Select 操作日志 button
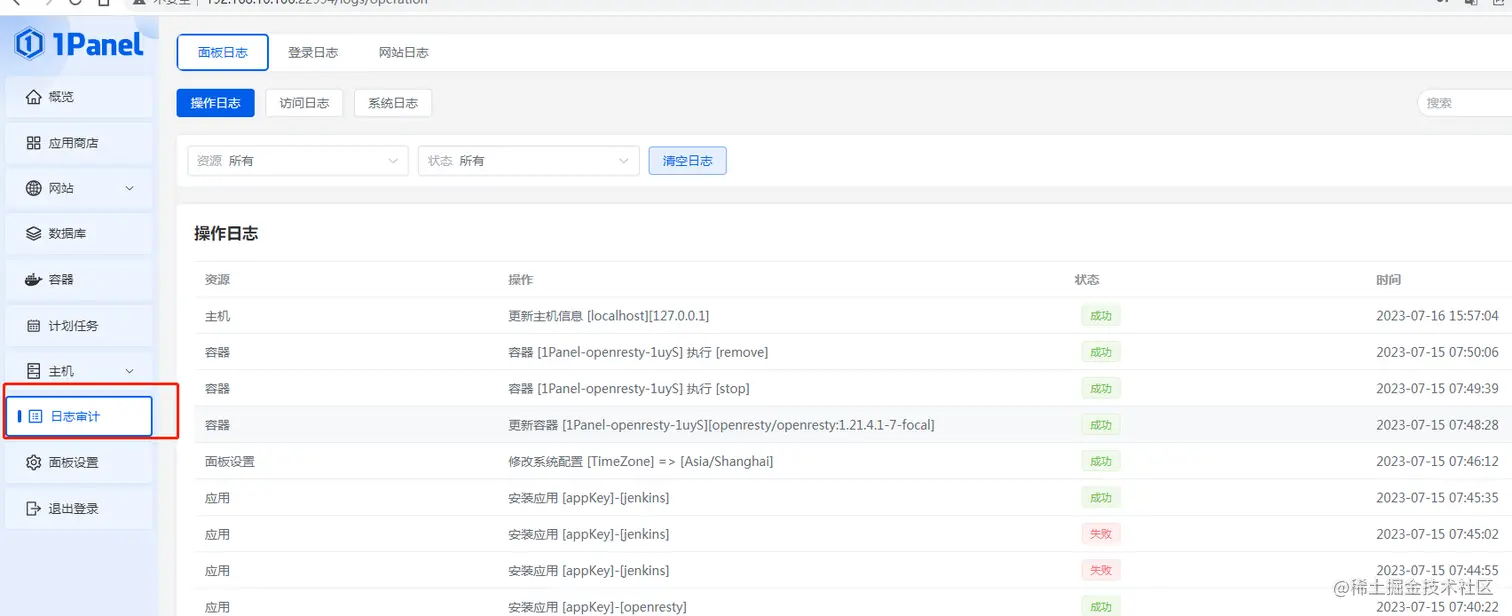The width and height of the screenshot is (1512, 616). tap(216, 103)
